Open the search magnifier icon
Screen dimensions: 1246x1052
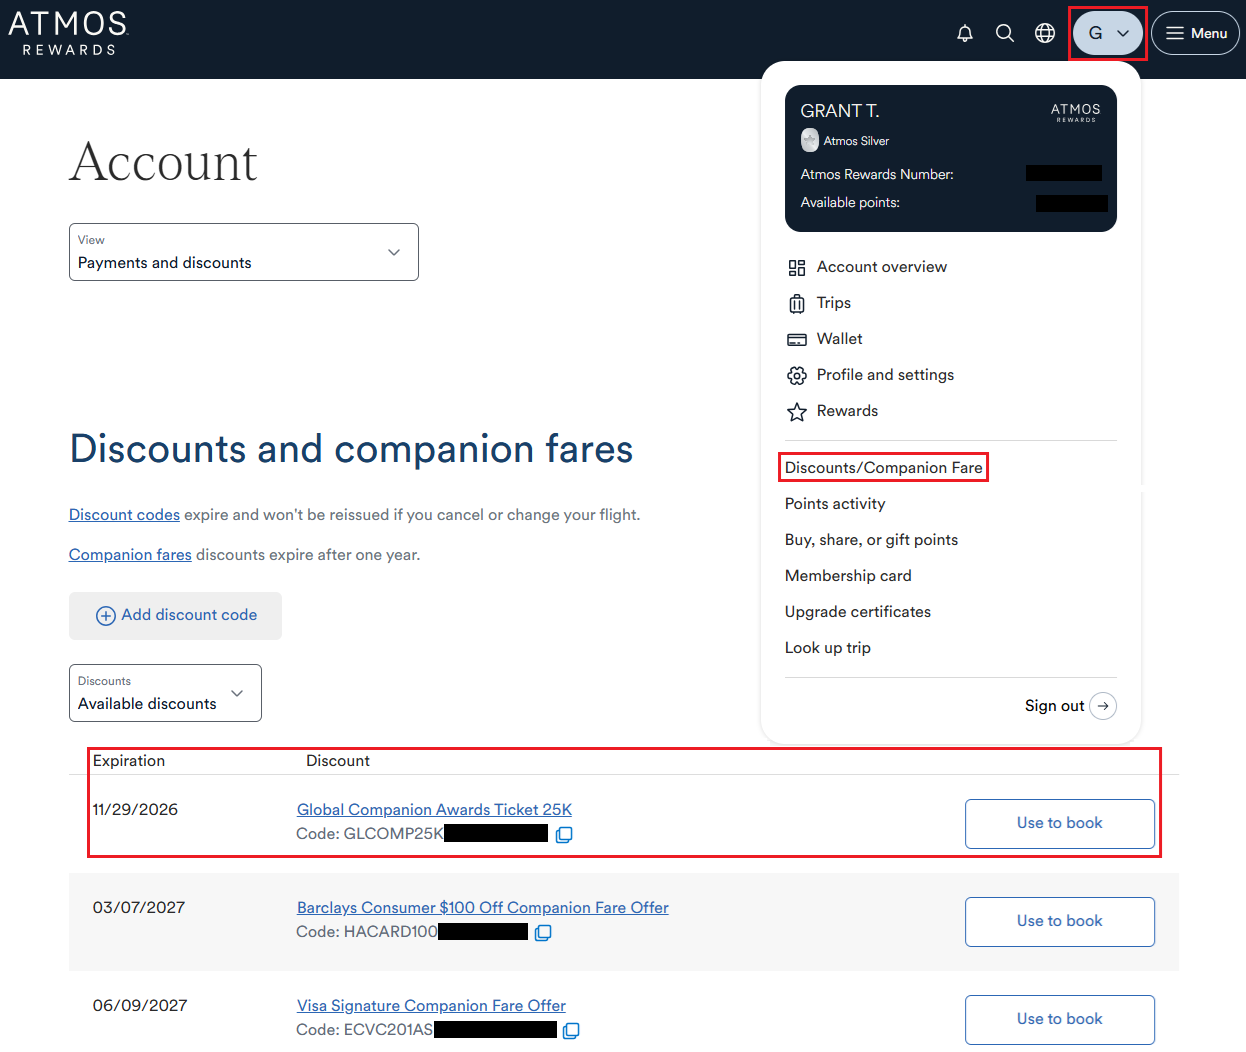1005,33
